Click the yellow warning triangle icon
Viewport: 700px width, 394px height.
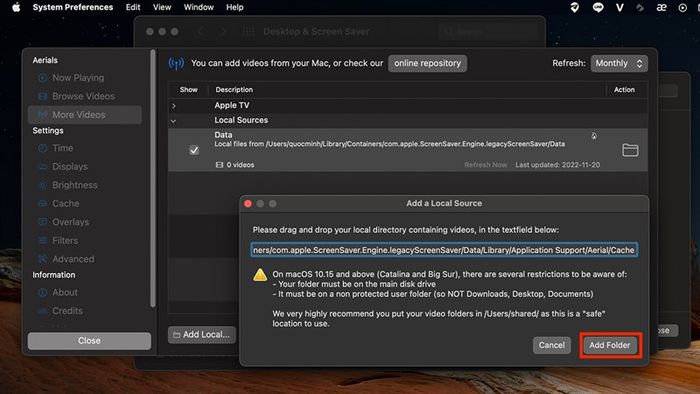tap(260, 275)
